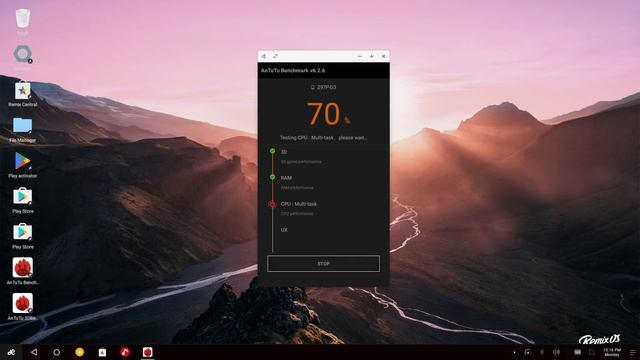Open the notification panel menu icon
This screenshot has height=360, width=640.
click(x=633, y=352)
